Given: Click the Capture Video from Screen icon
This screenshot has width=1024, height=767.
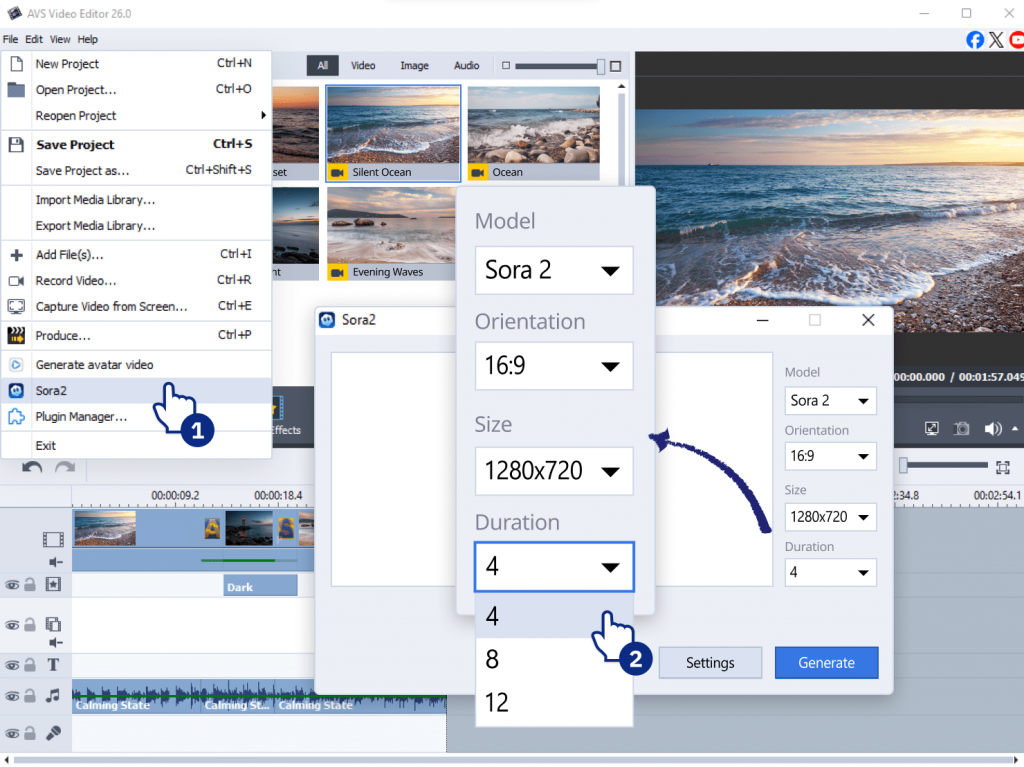Looking at the screenshot, I should point(16,306).
